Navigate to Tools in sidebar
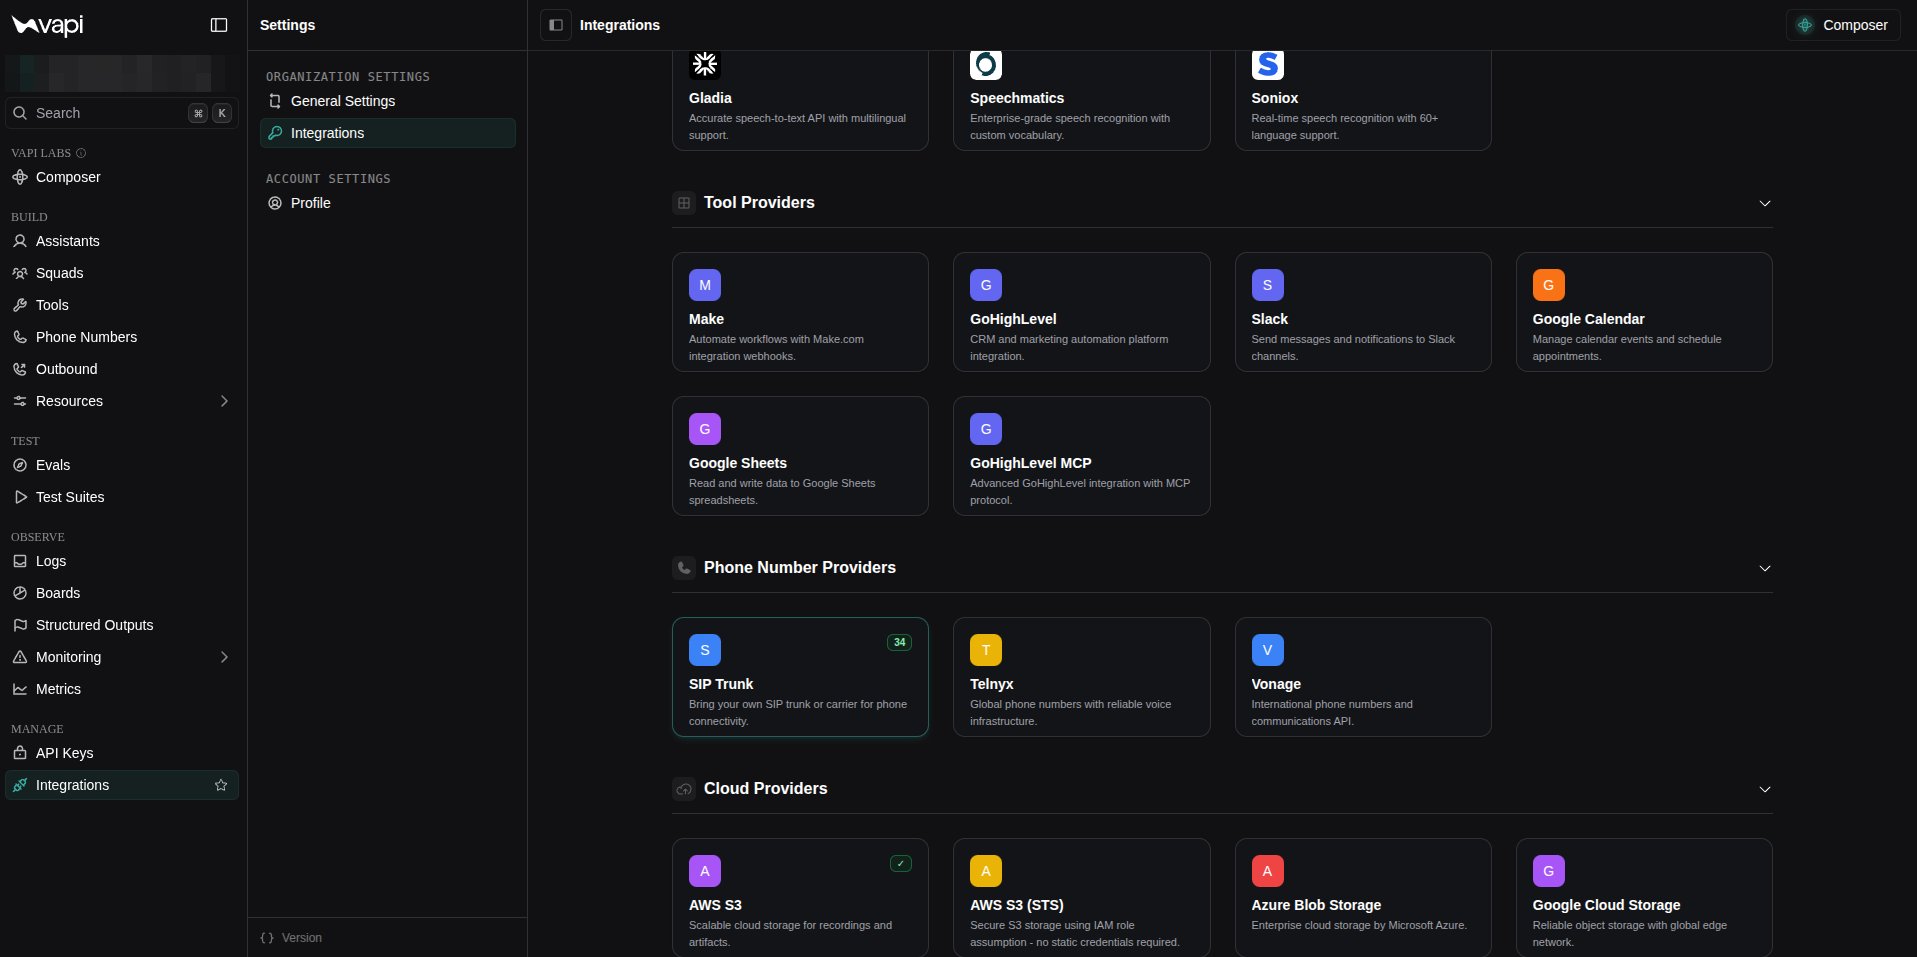 coord(121,305)
